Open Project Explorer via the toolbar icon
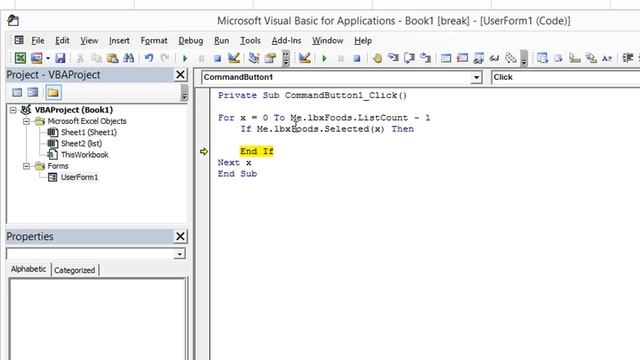This screenshot has height=360, width=640. coord(253,58)
